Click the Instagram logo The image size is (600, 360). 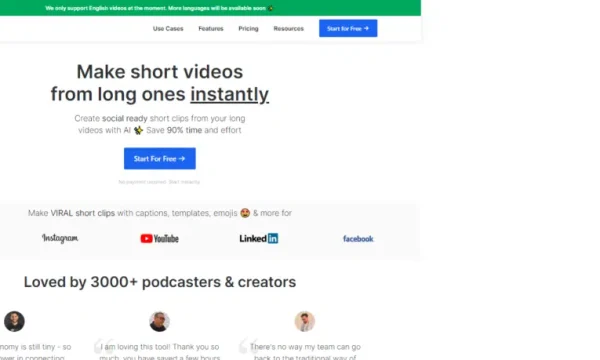60,238
